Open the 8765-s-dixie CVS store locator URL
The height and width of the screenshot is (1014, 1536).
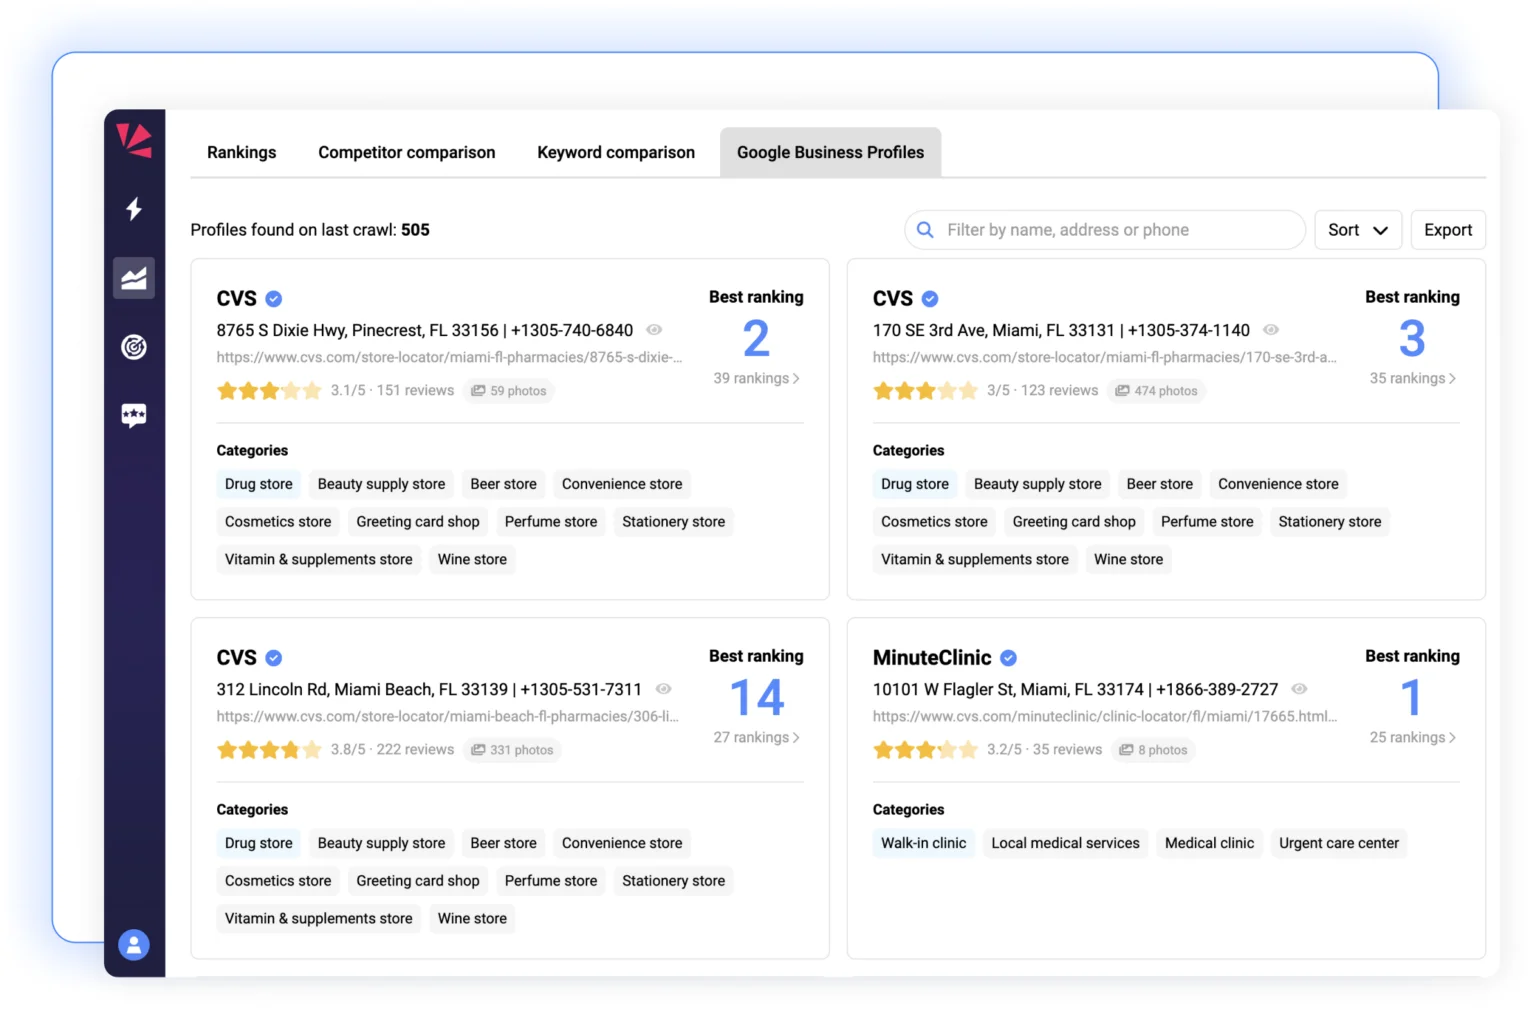pyautogui.click(x=449, y=357)
